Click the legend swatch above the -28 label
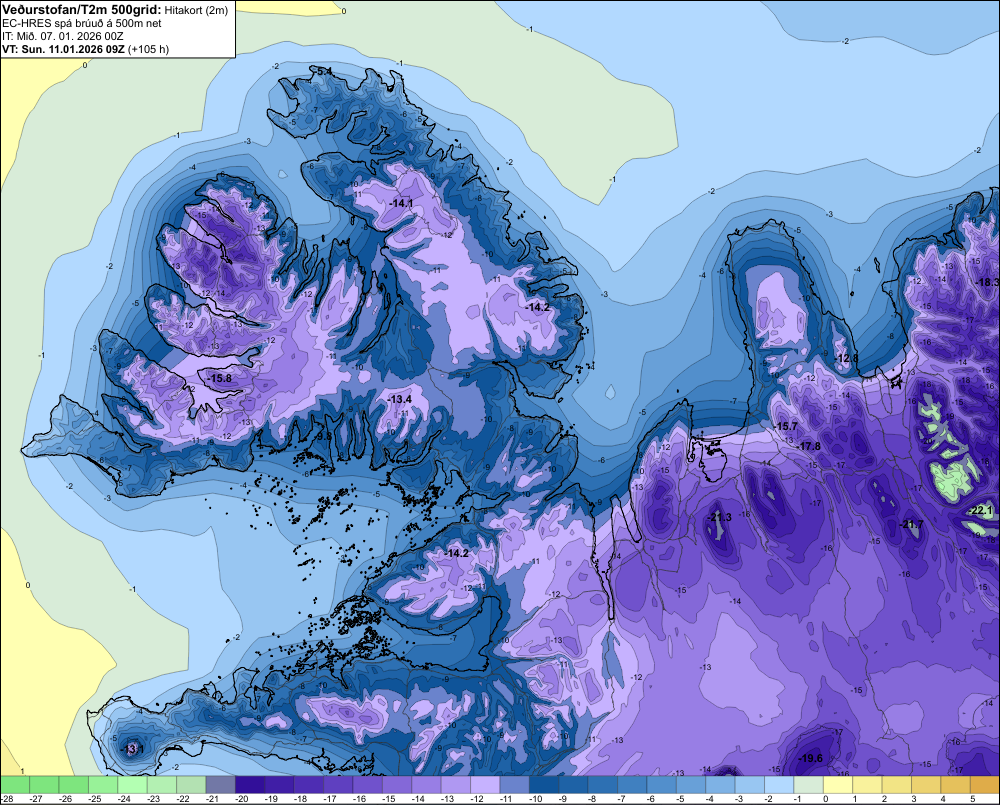Screen dimensions: 1000x805 (15, 785)
